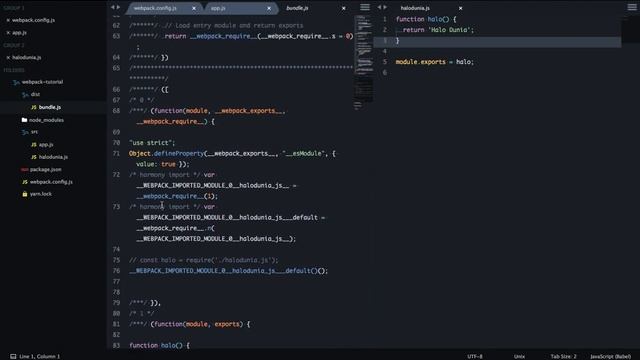The width and height of the screenshot is (640, 360).
Task: Close webpack.config.js in open files sidebar
Action: (x=8, y=20)
